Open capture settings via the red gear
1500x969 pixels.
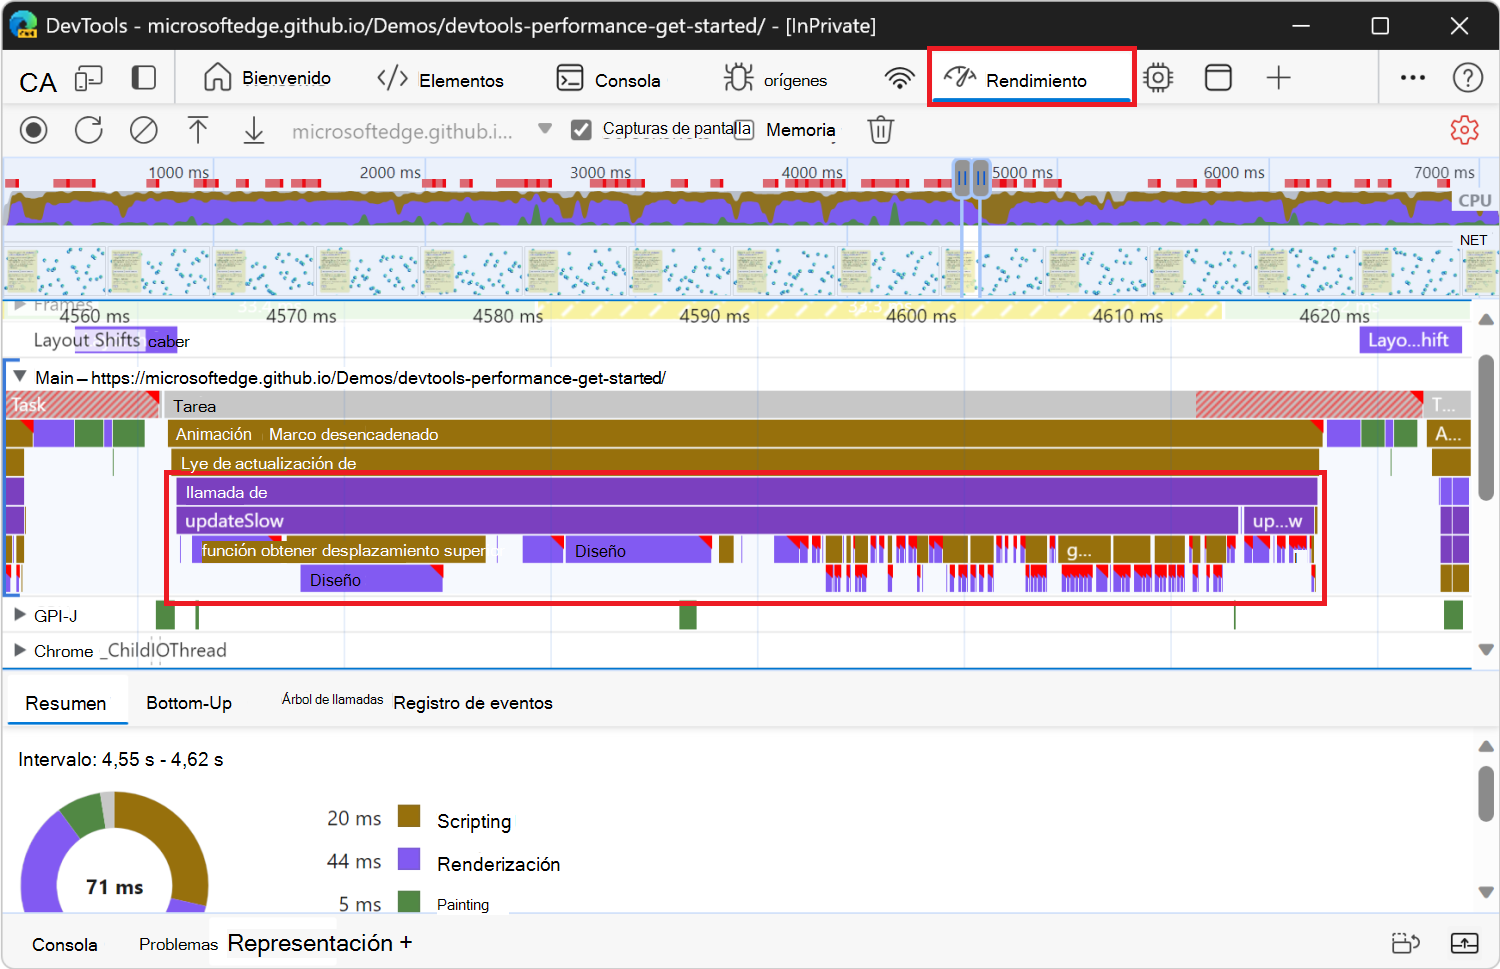[1464, 130]
